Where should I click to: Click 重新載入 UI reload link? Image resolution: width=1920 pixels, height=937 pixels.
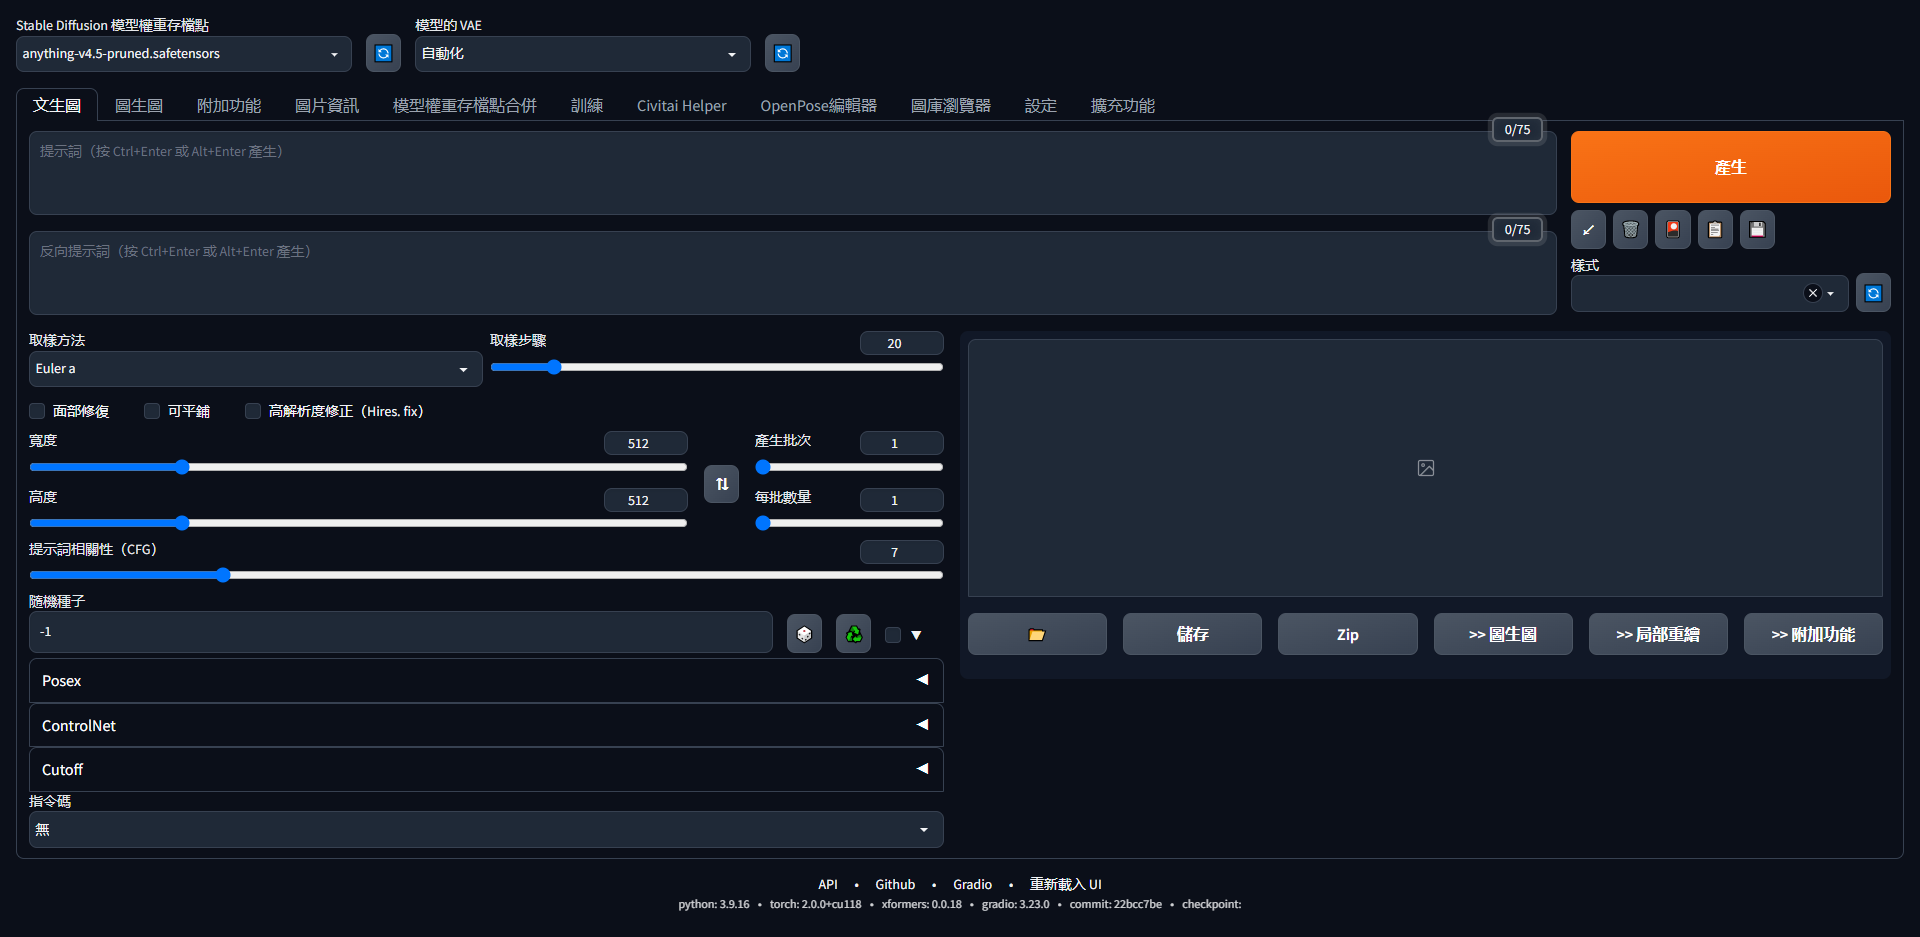pos(1066,884)
